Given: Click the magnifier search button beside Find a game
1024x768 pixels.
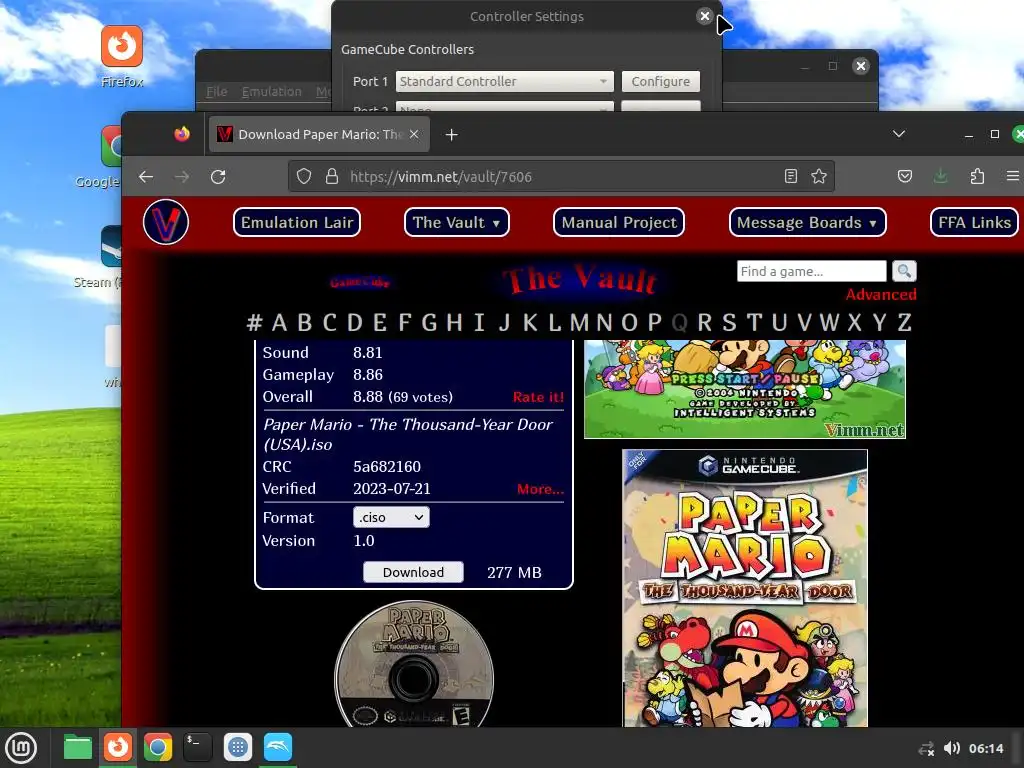Looking at the screenshot, I should (904, 271).
